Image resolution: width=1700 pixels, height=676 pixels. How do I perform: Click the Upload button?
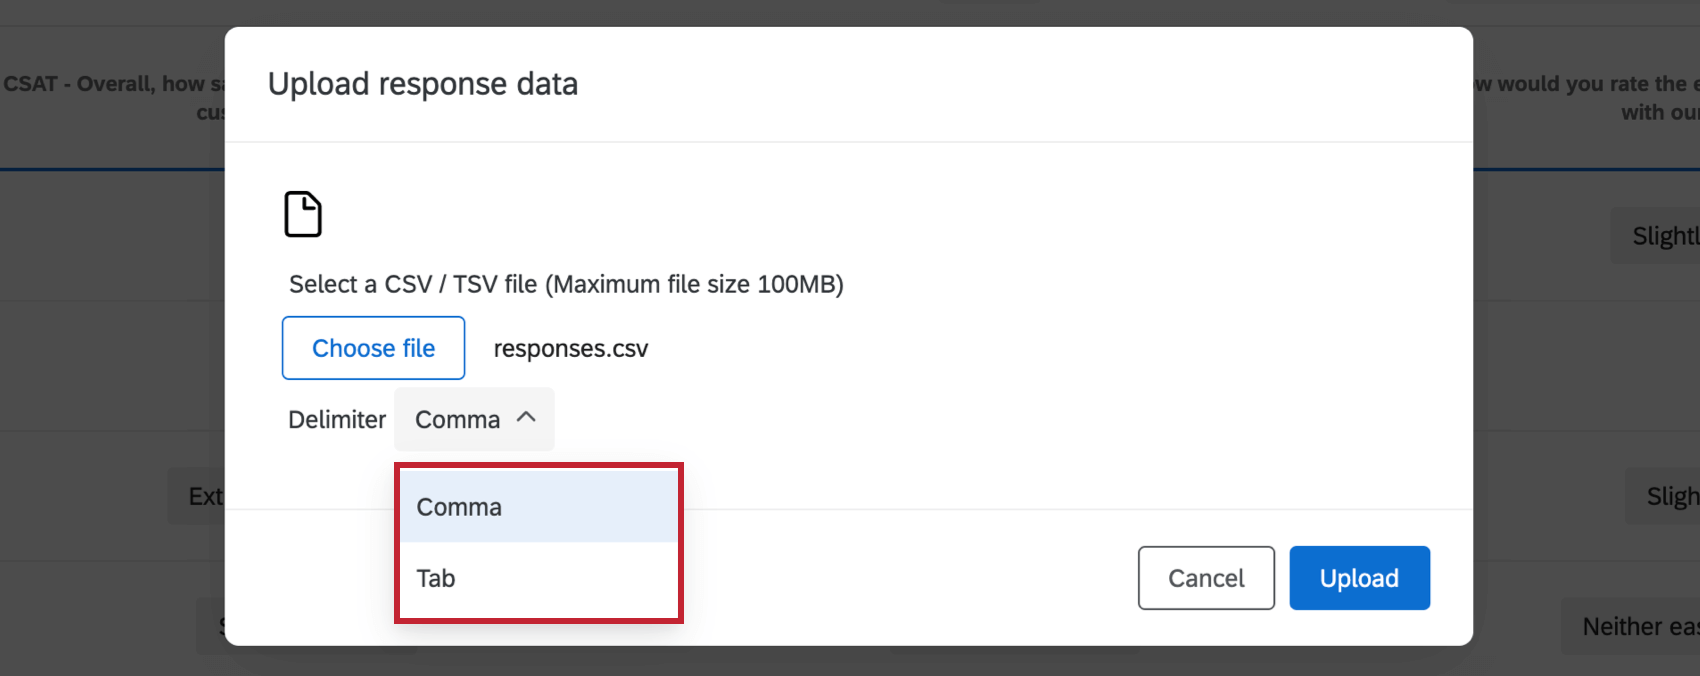click(x=1359, y=578)
